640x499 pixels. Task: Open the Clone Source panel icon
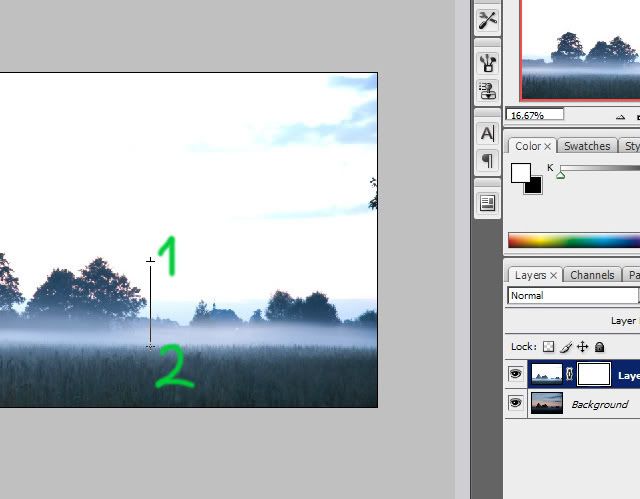487,91
